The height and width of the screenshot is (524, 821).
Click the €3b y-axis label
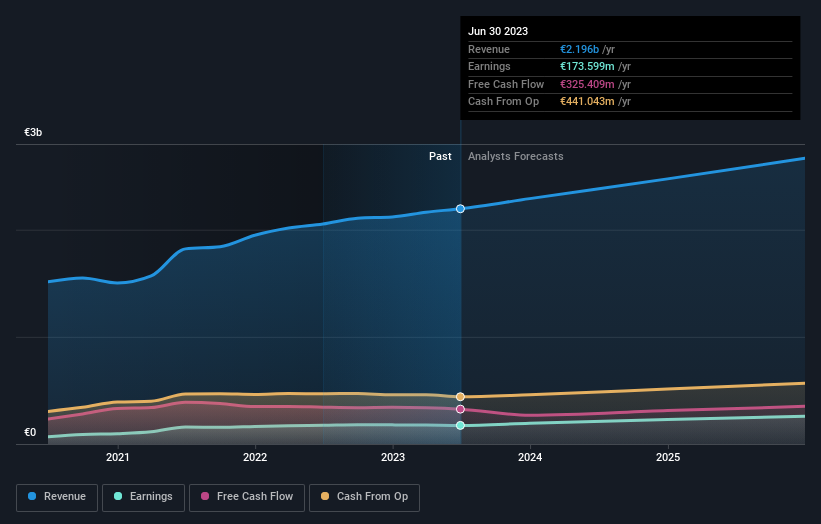33,132
